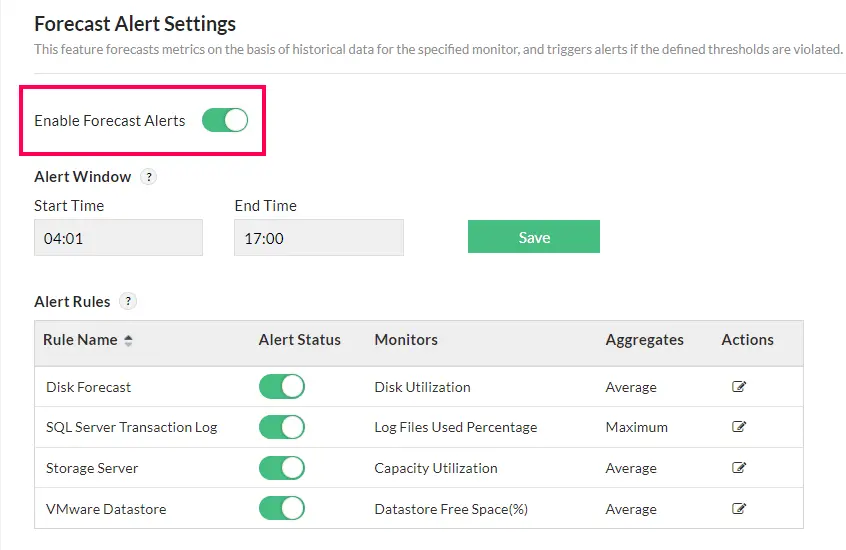Viewport: 846px width, 550px height.
Task: Edit the Disk Forecast rule
Action: pos(739,387)
